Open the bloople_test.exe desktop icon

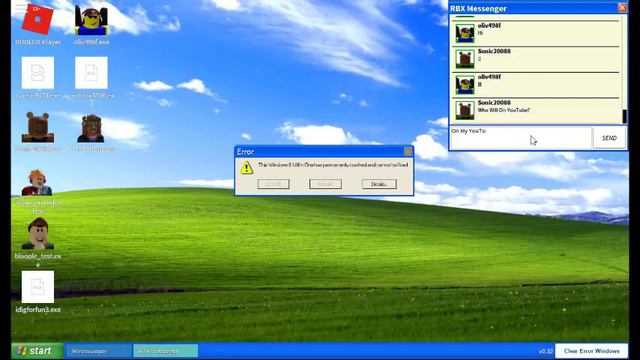pos(38,233)
